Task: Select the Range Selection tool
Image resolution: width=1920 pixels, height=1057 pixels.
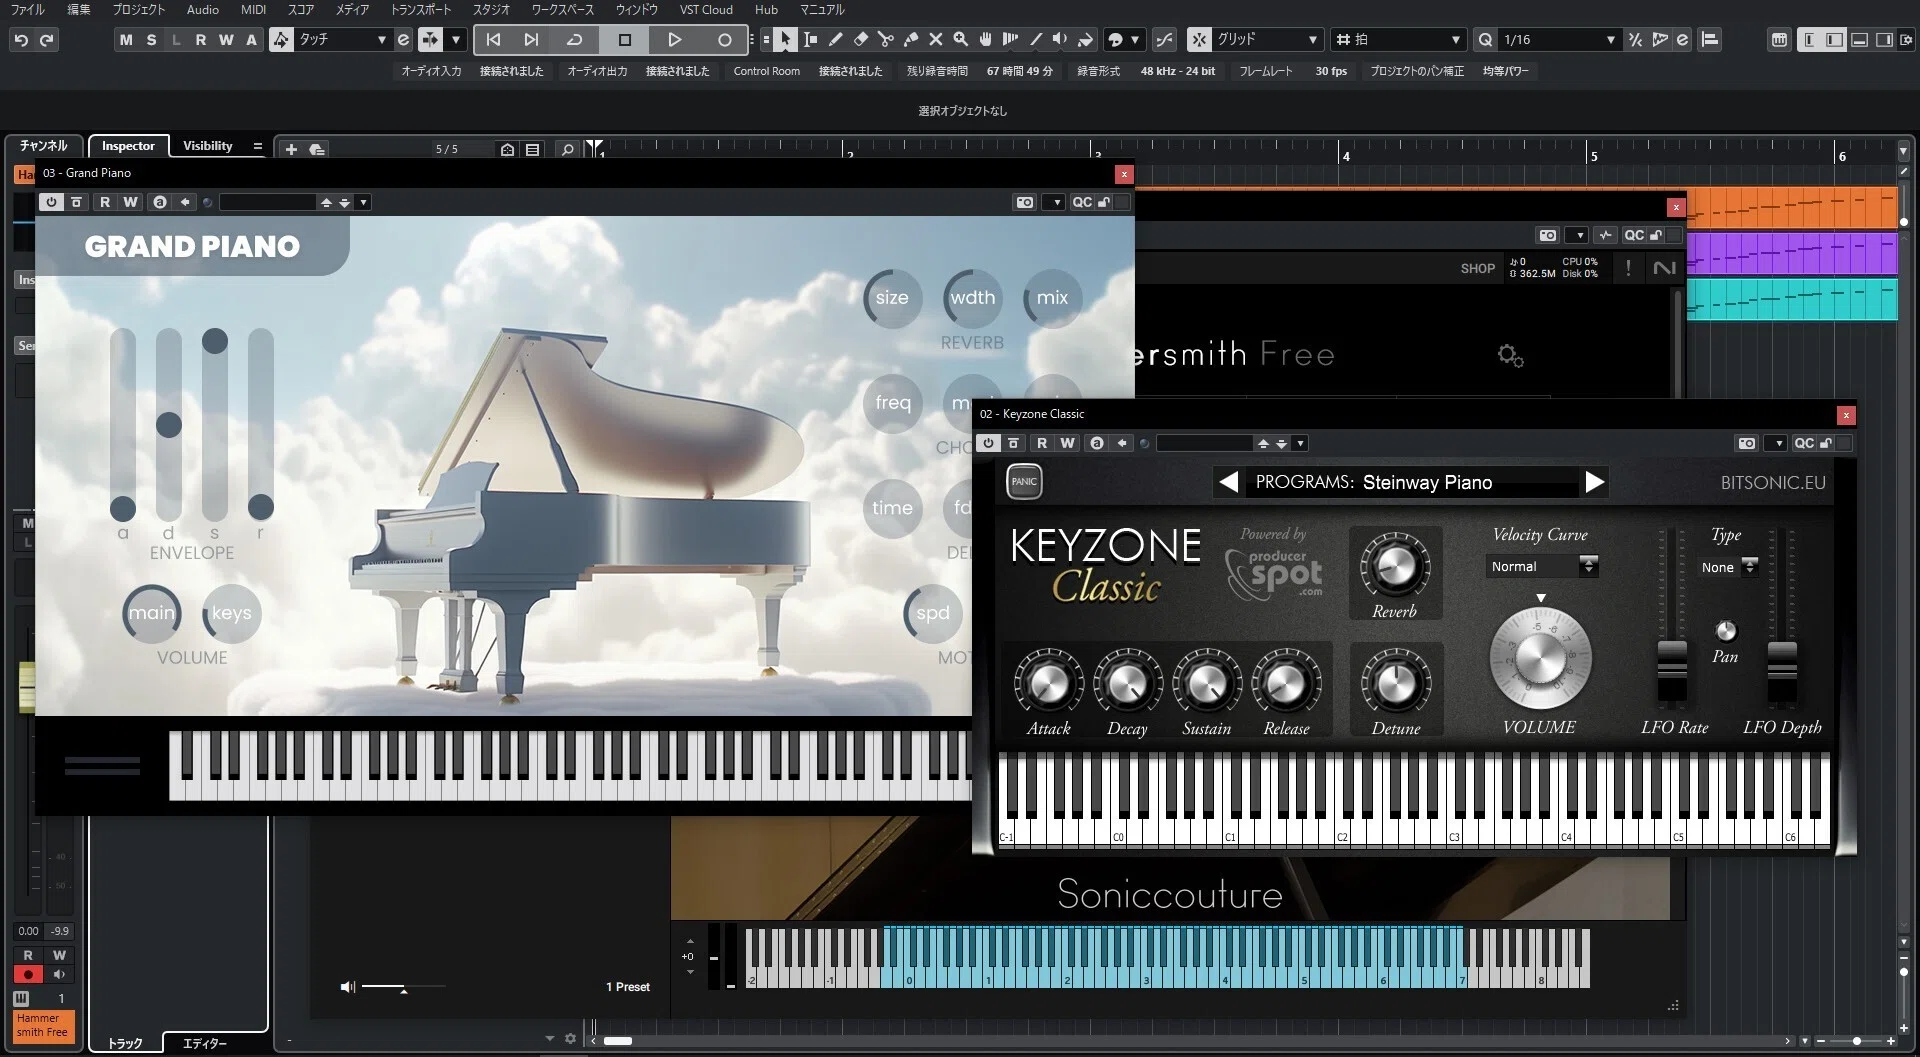Action: tap(810, 40)
